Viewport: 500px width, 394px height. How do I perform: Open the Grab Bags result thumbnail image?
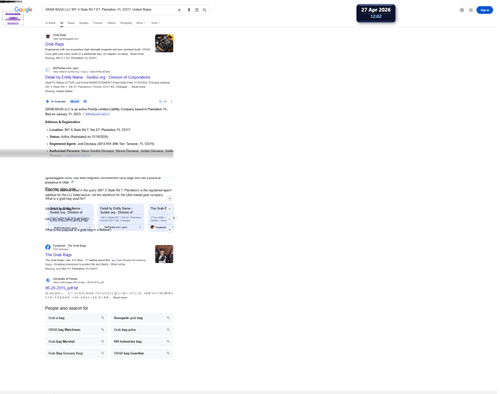[x=164, y=43]
